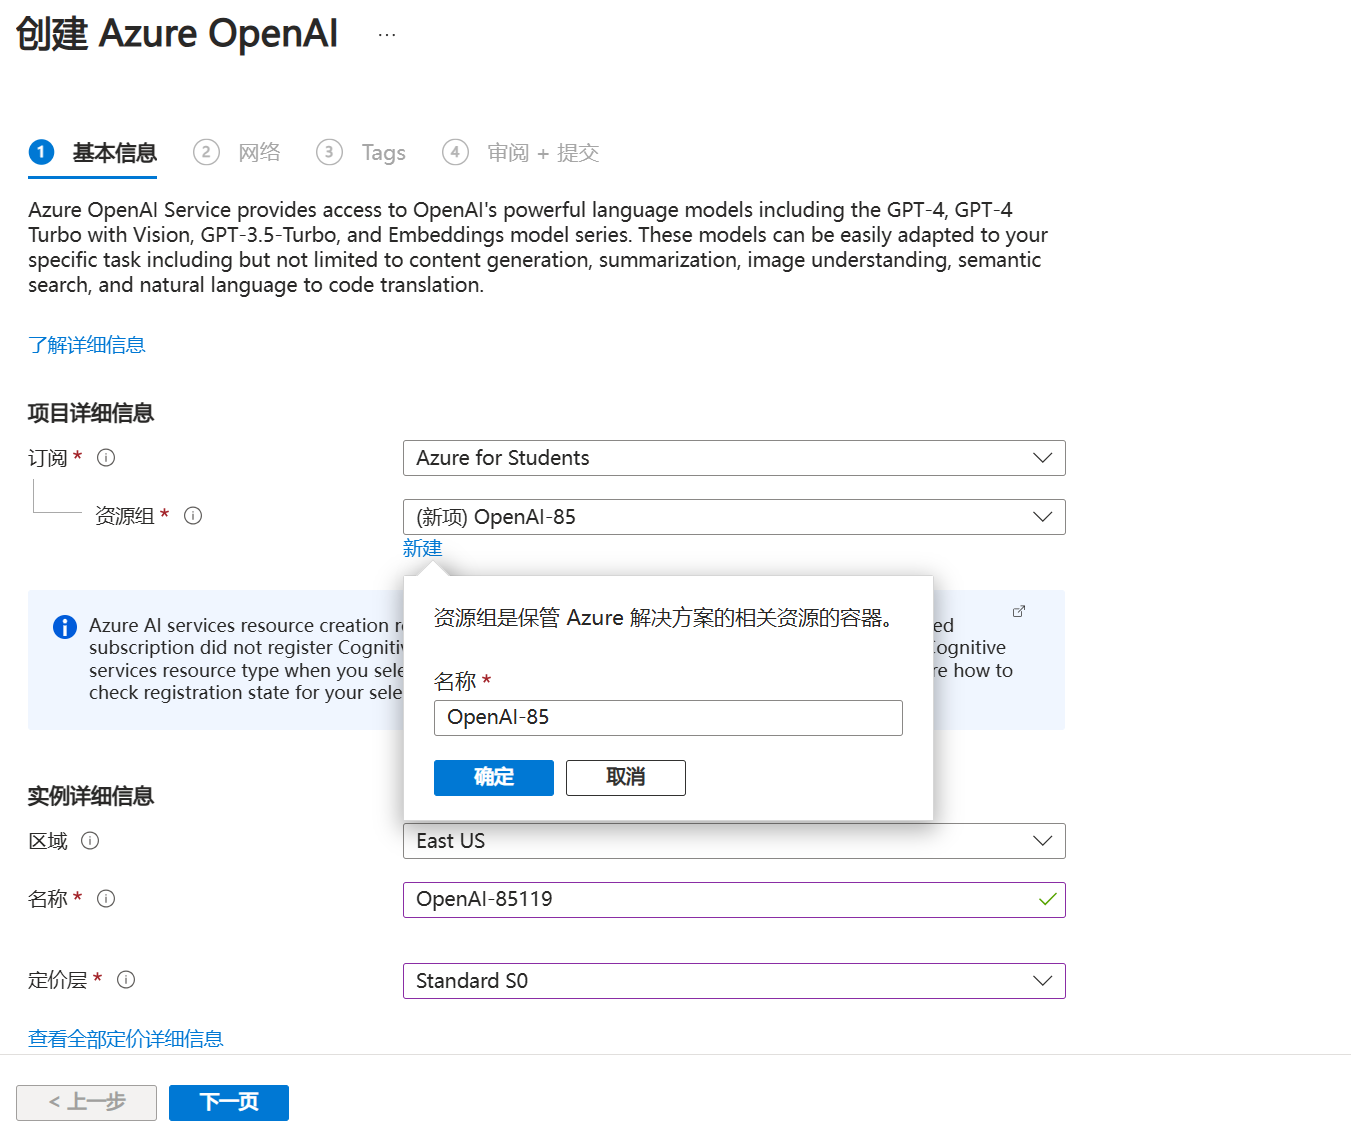
Task: Click the info icon next to 区域
Action: (90, 841)
